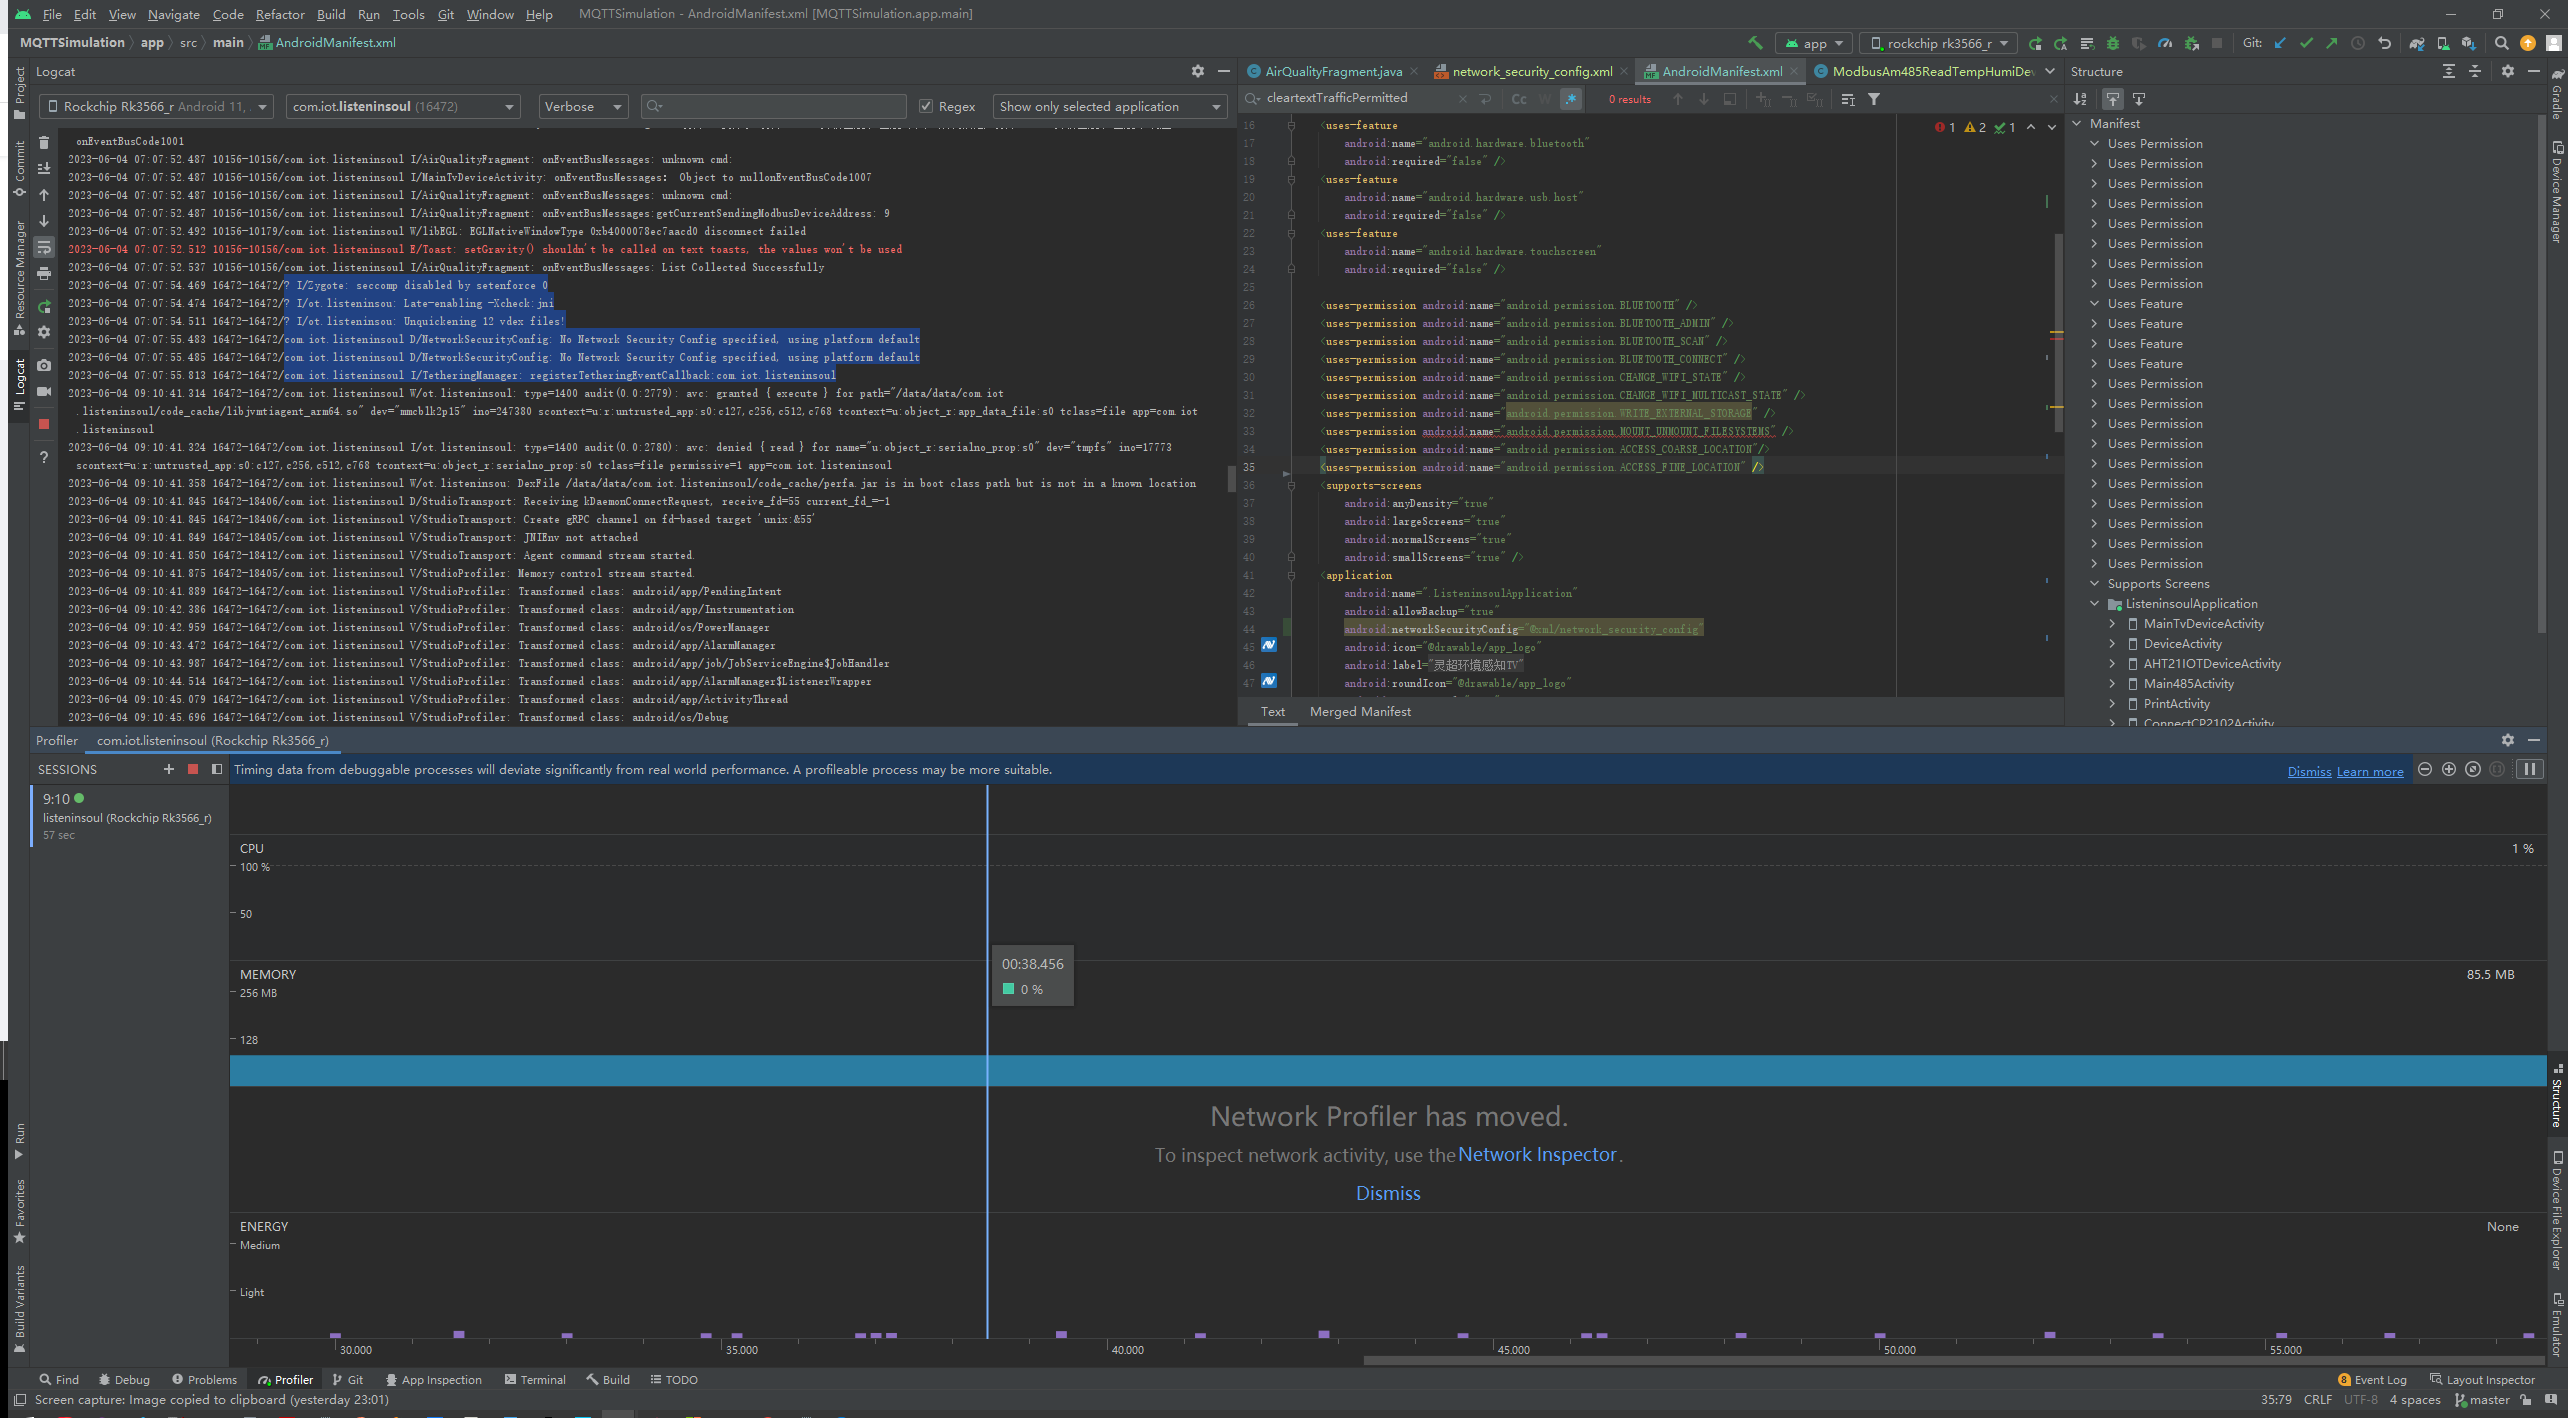Take screenshot with Logcat camera icon
The image size is (2568, 1418).
point(44,365)
